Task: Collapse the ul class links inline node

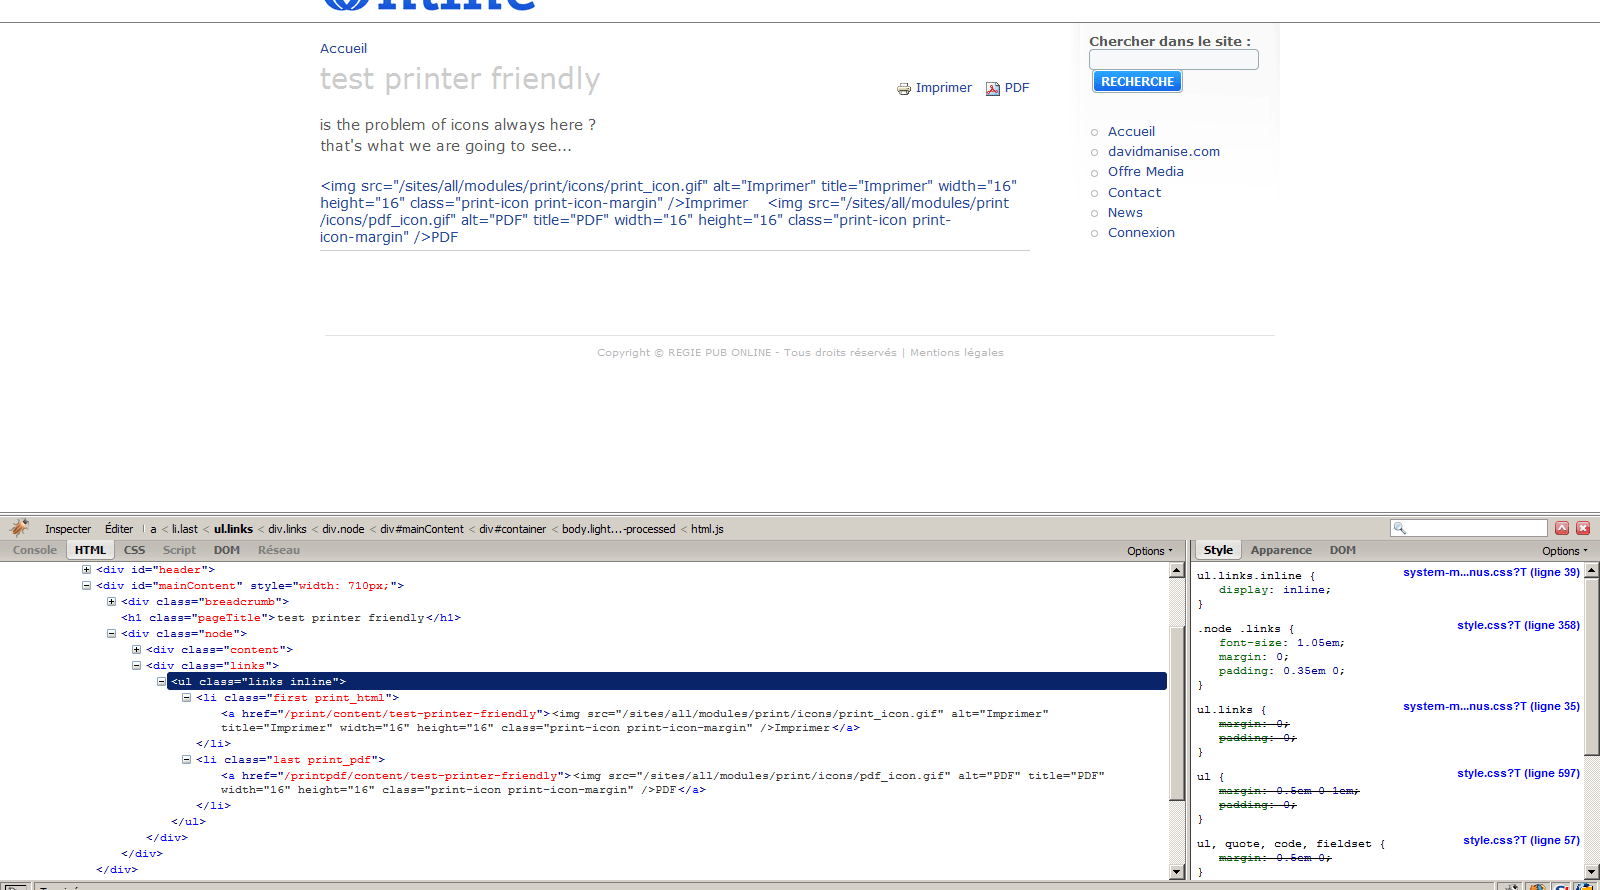Action: tap(161, 681)
